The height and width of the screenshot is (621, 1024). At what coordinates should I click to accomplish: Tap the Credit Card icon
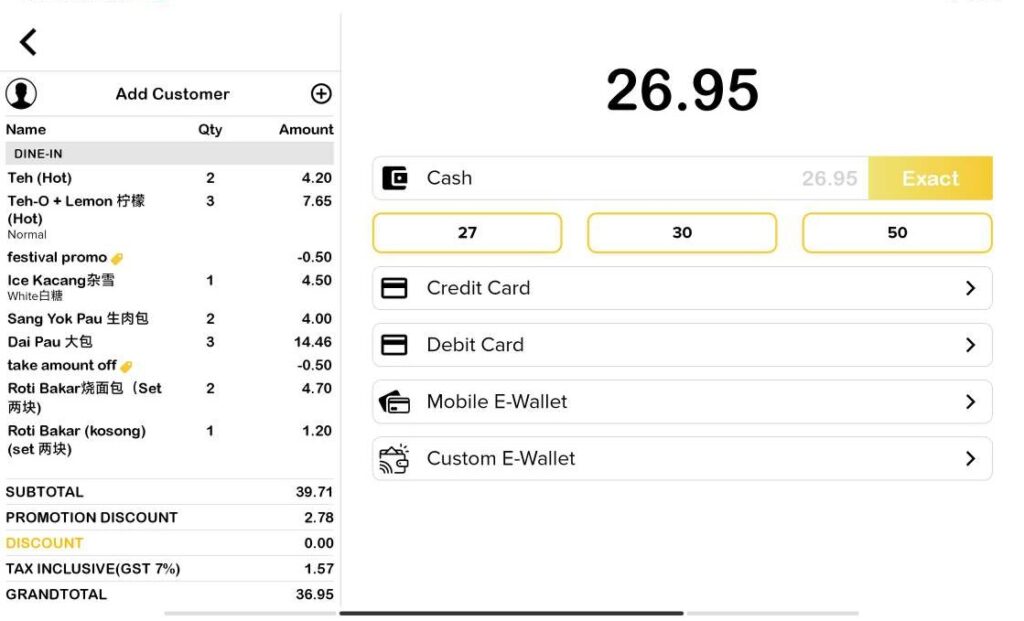click(394, 288)
